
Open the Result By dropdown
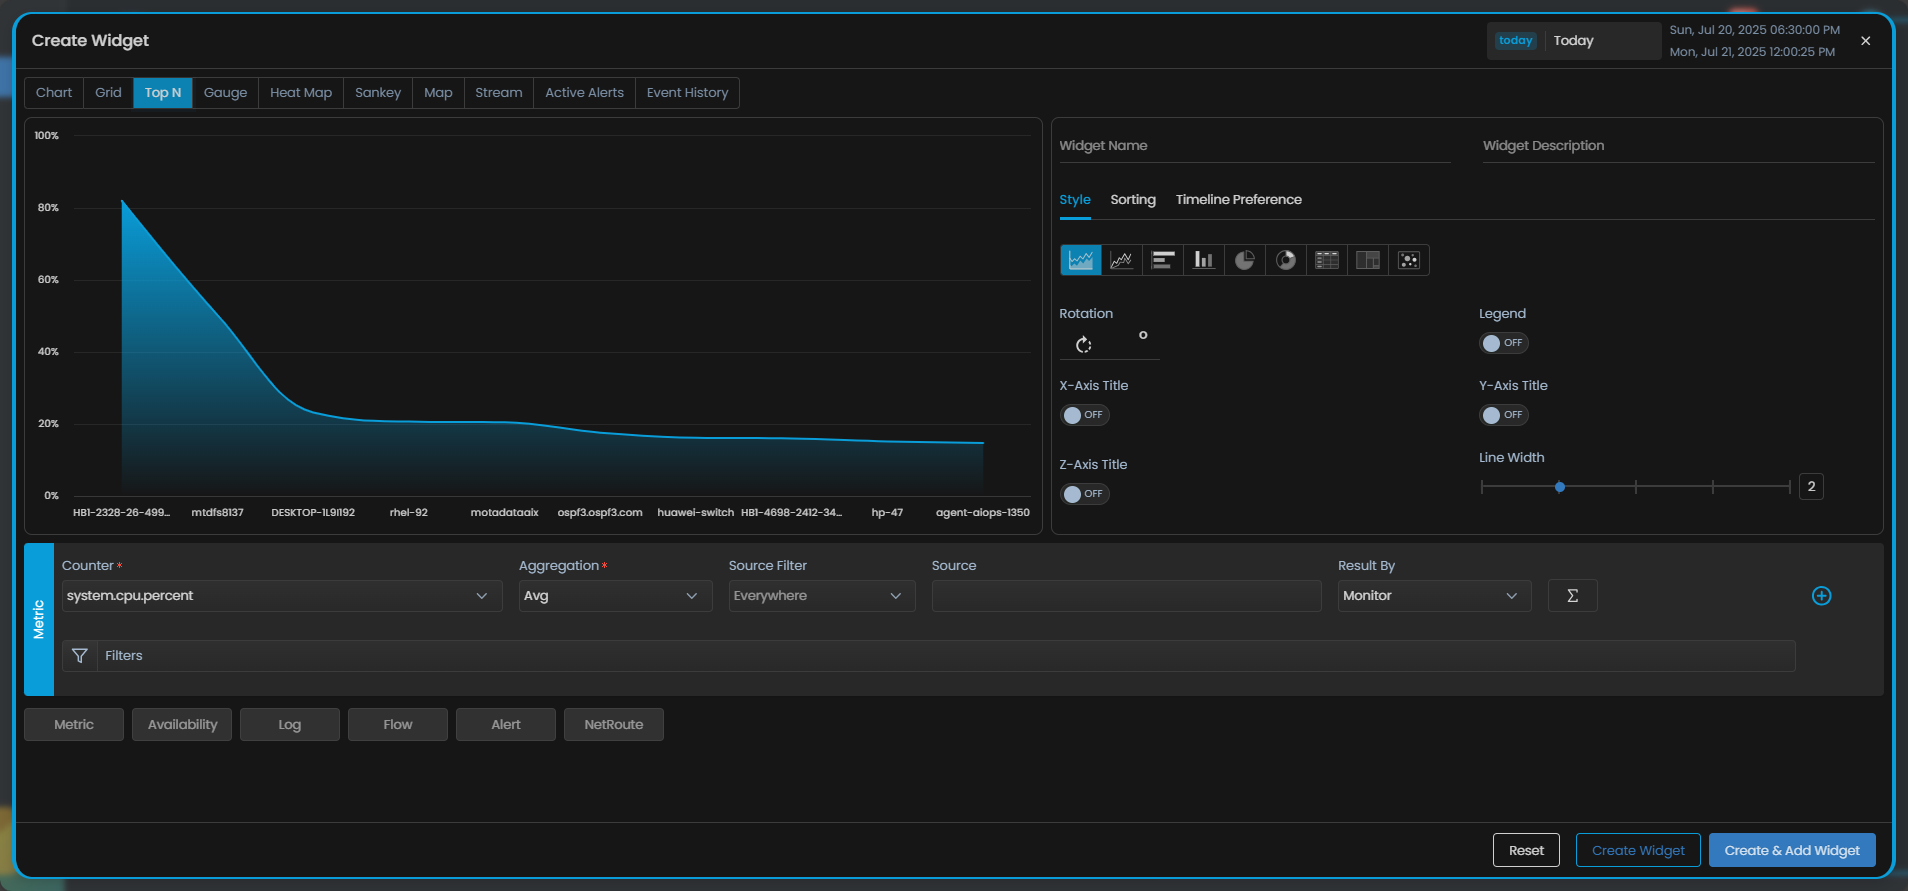coord(1434,596)
